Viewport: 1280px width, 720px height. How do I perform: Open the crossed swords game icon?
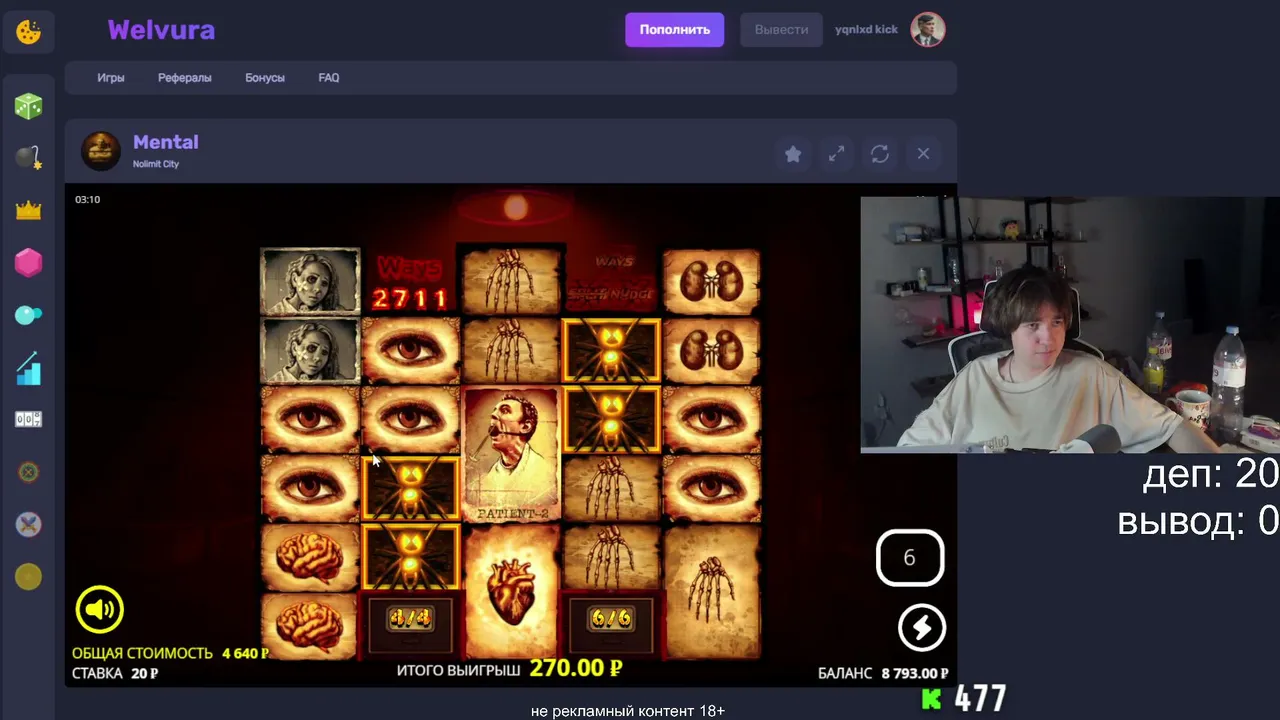28,524
